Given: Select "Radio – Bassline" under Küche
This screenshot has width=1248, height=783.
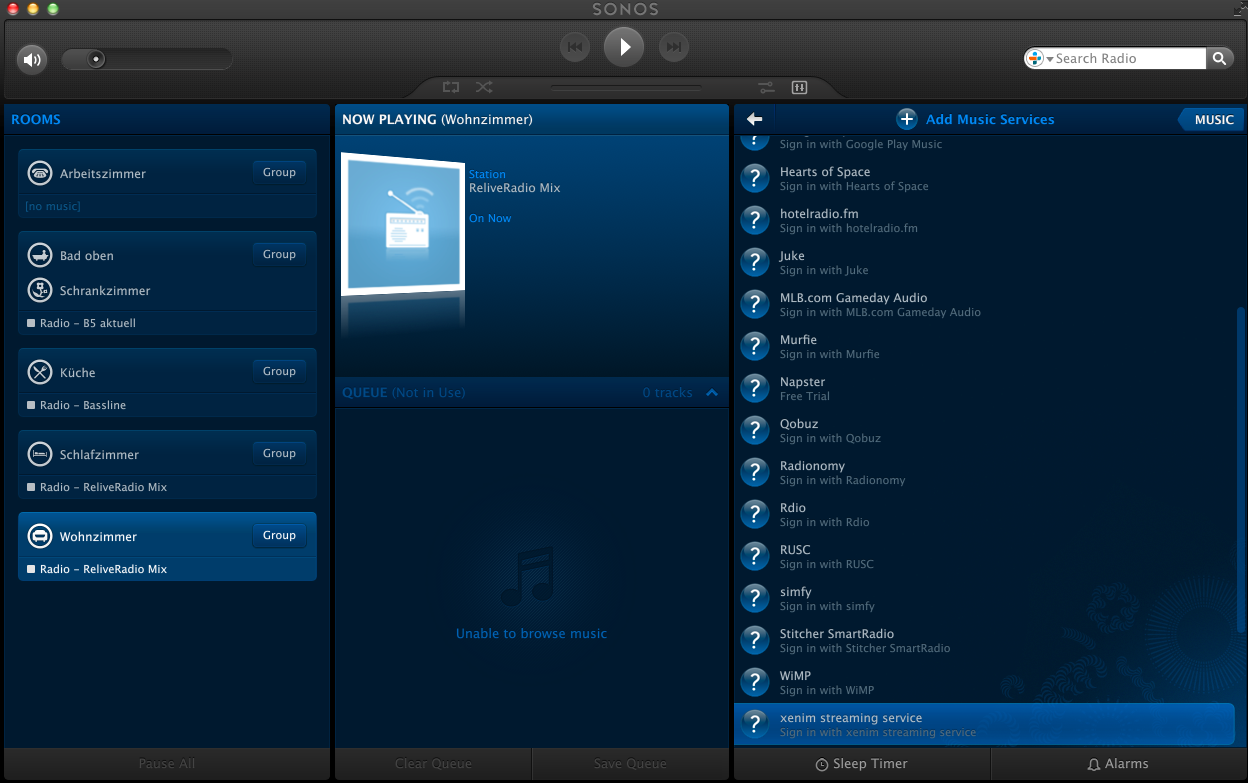Looking at the screenshot, I should [x=83, y=406].
